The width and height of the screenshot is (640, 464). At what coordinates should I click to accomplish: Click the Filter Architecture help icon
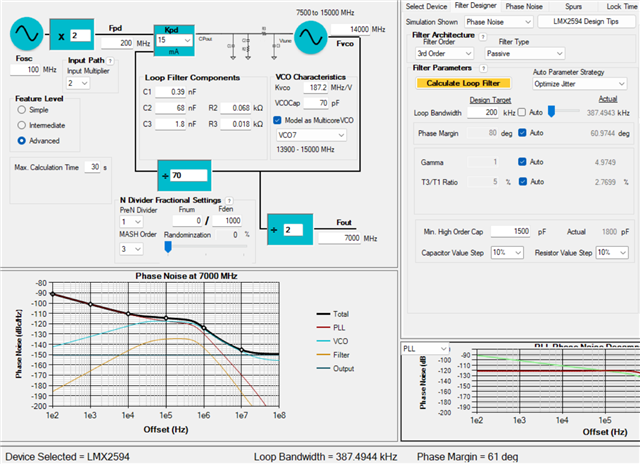[x=483, y=37]
